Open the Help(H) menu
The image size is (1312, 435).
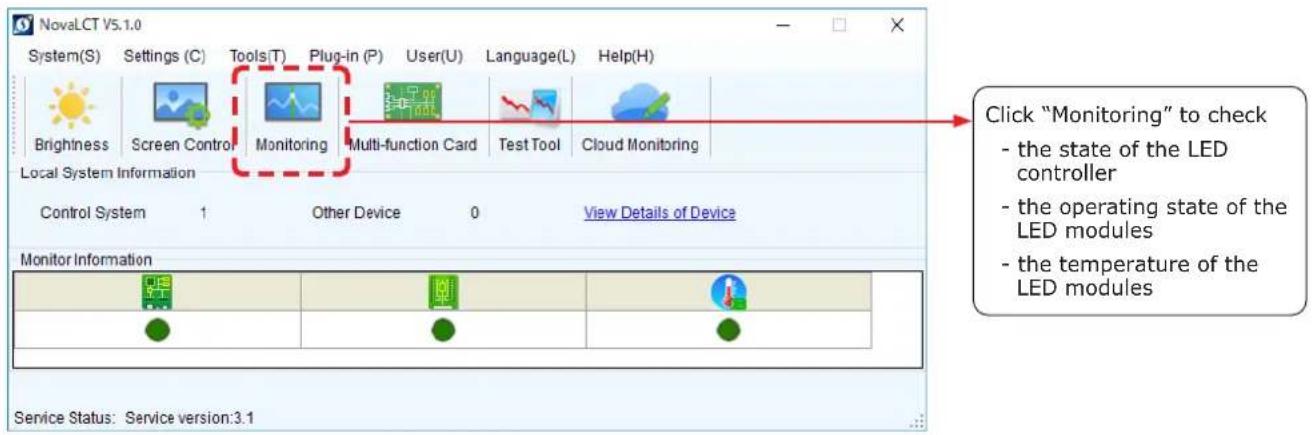626,56
